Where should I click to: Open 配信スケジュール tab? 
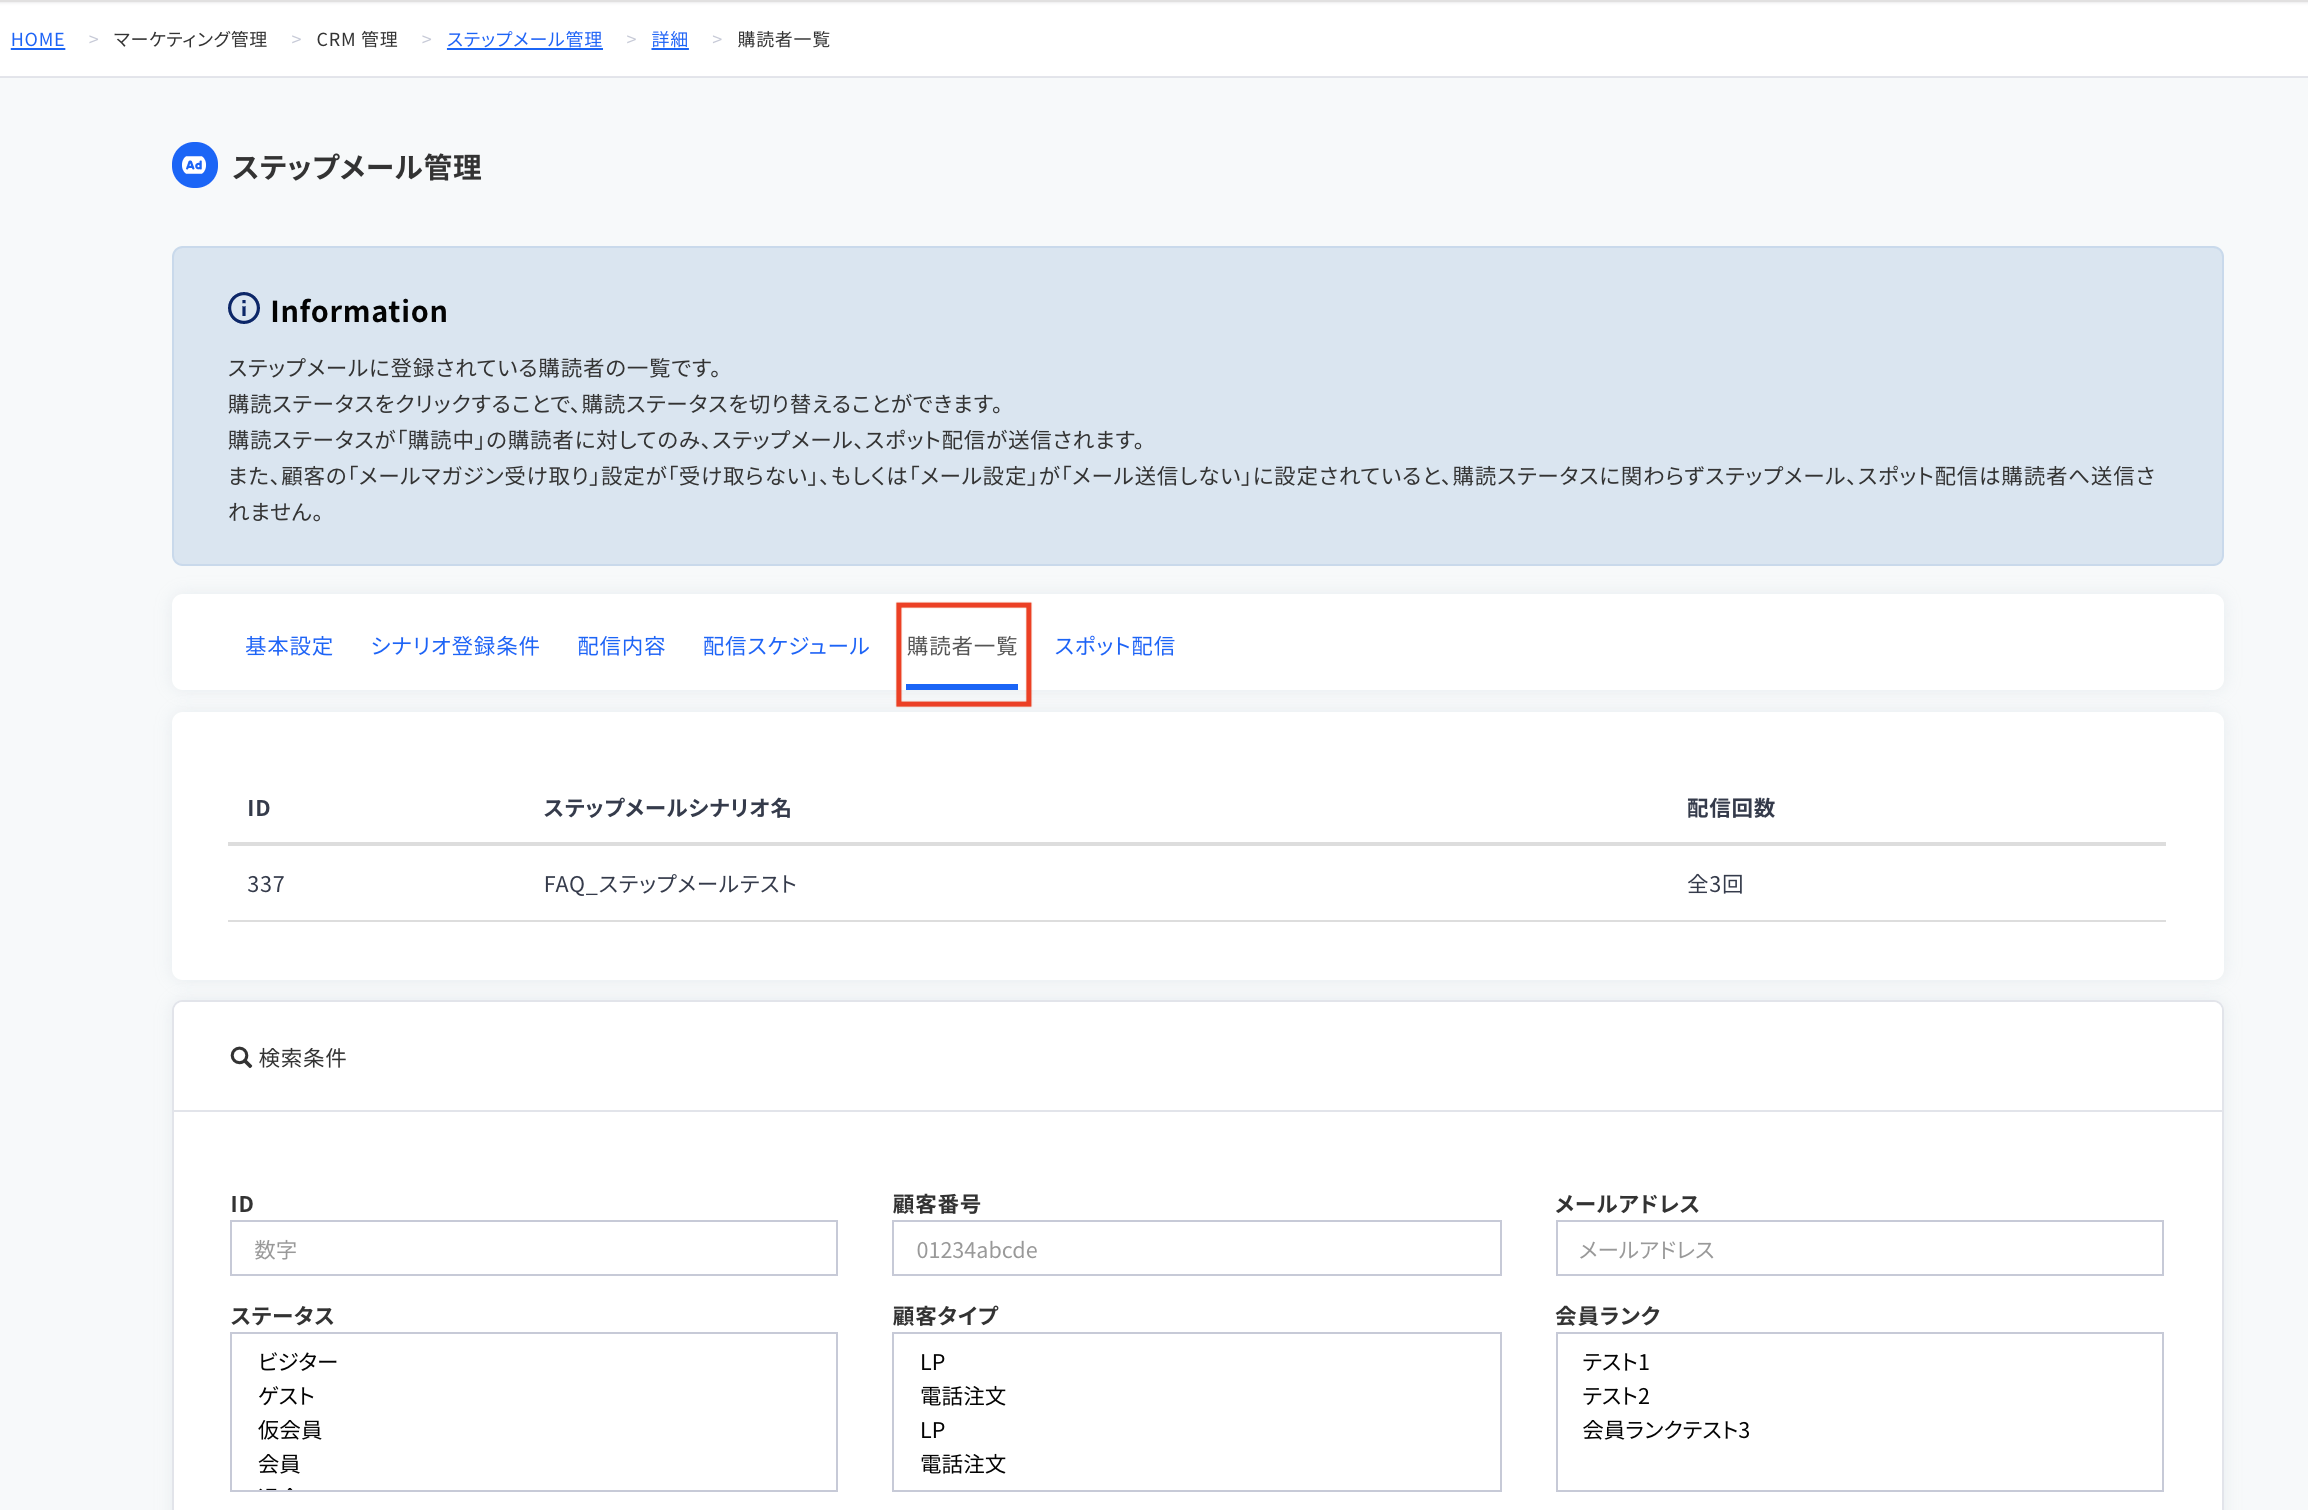tap(786, 646)
